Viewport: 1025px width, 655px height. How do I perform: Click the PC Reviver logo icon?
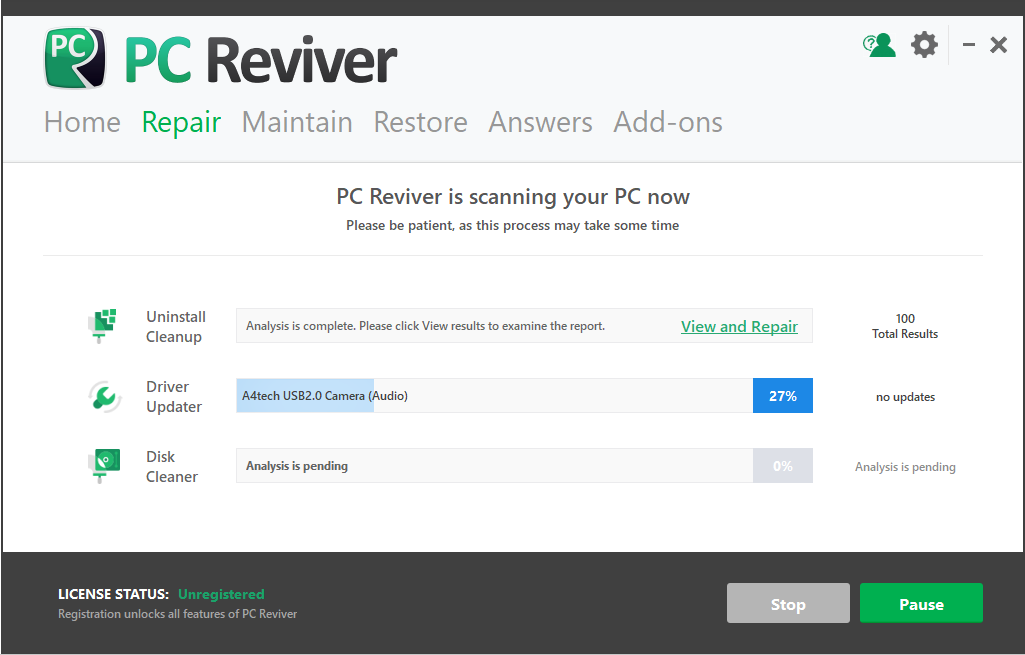click(75, 58)
